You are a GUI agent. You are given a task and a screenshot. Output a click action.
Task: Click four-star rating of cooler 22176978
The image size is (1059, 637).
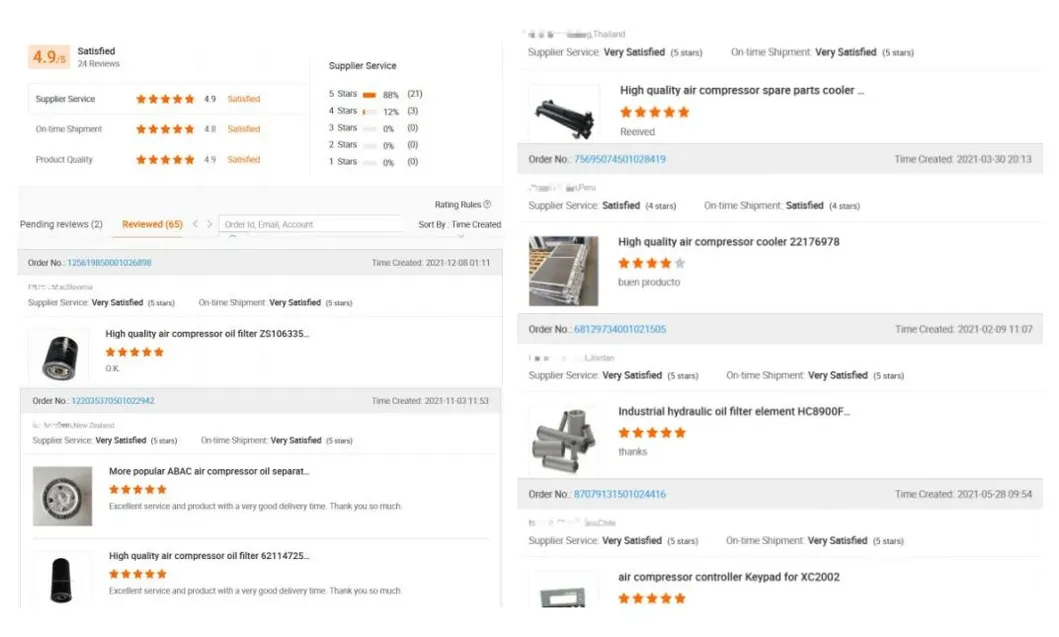652,263
